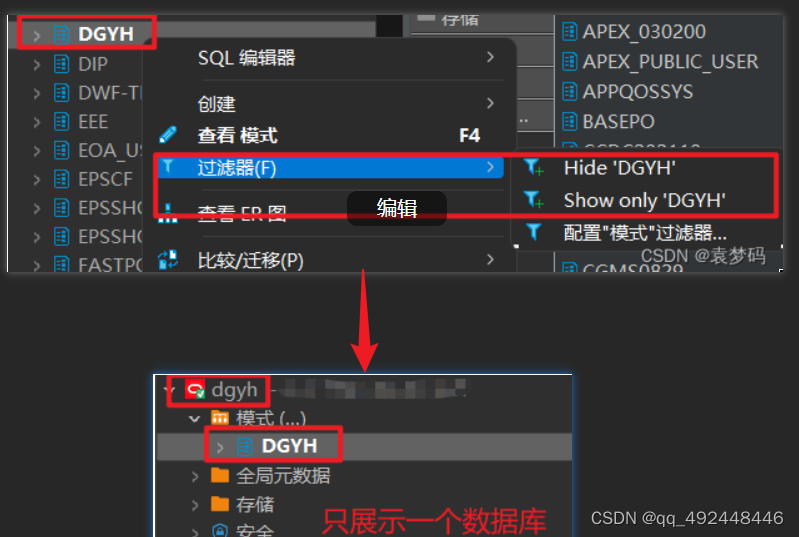The width and height of the screenshot is (799, 537).
Task: Select APEX_PUBLIC_USER schema entry
Action: pyautogui.click(x=670, y=62)
